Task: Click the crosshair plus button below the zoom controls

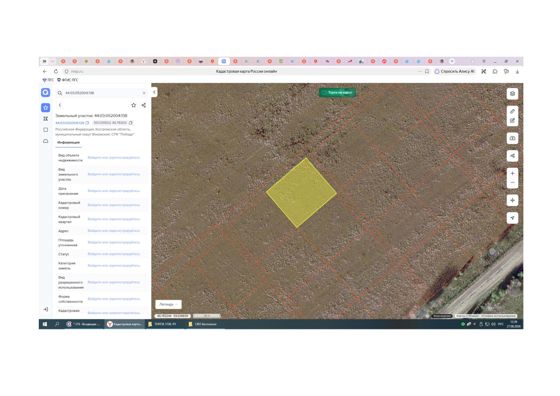Action: coord(512,200)
